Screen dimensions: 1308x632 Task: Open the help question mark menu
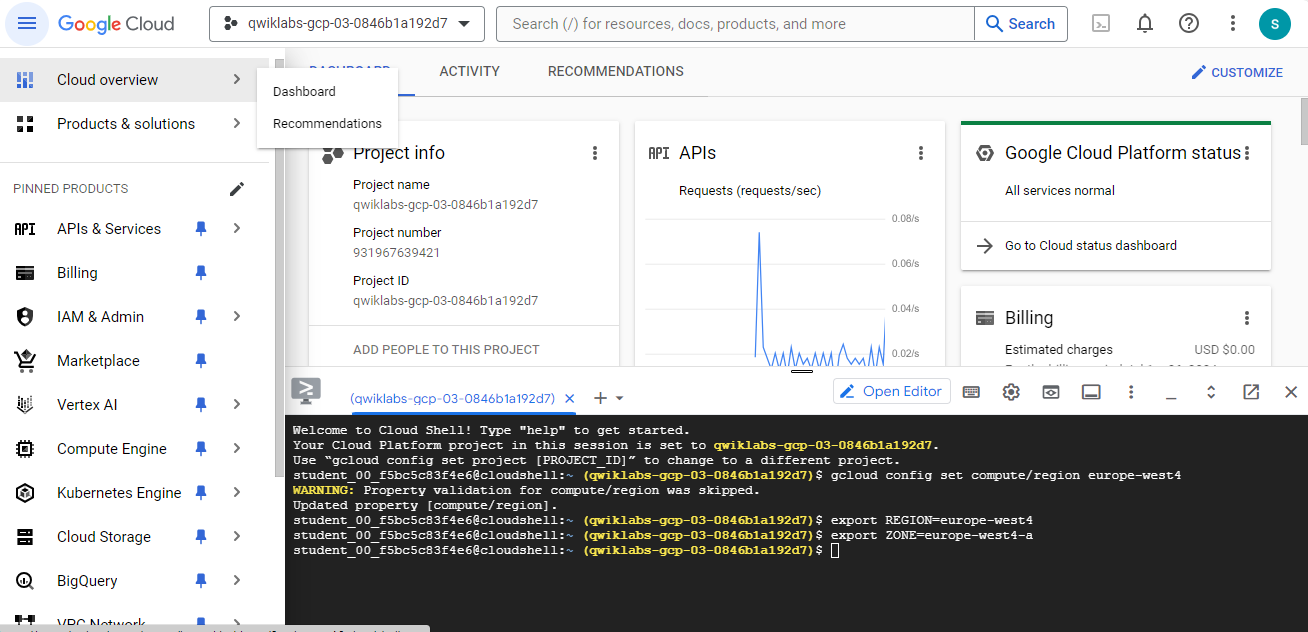[x=1189, y=24]
